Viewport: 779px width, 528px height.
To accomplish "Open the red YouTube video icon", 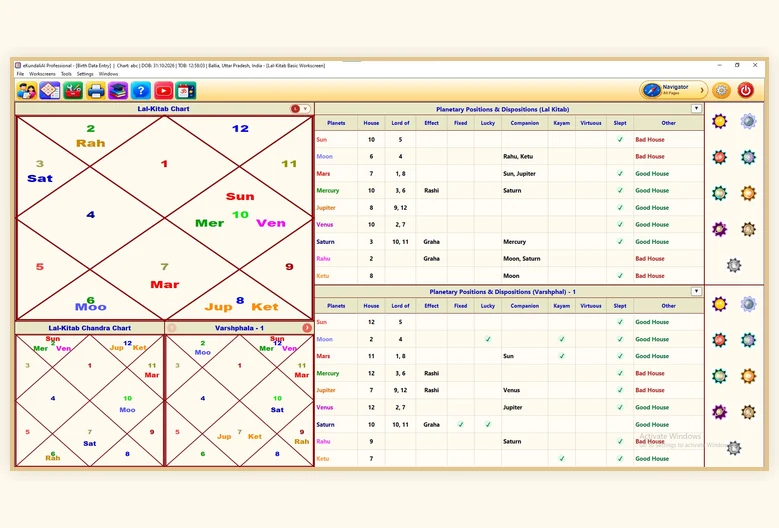I will (163, 90).
